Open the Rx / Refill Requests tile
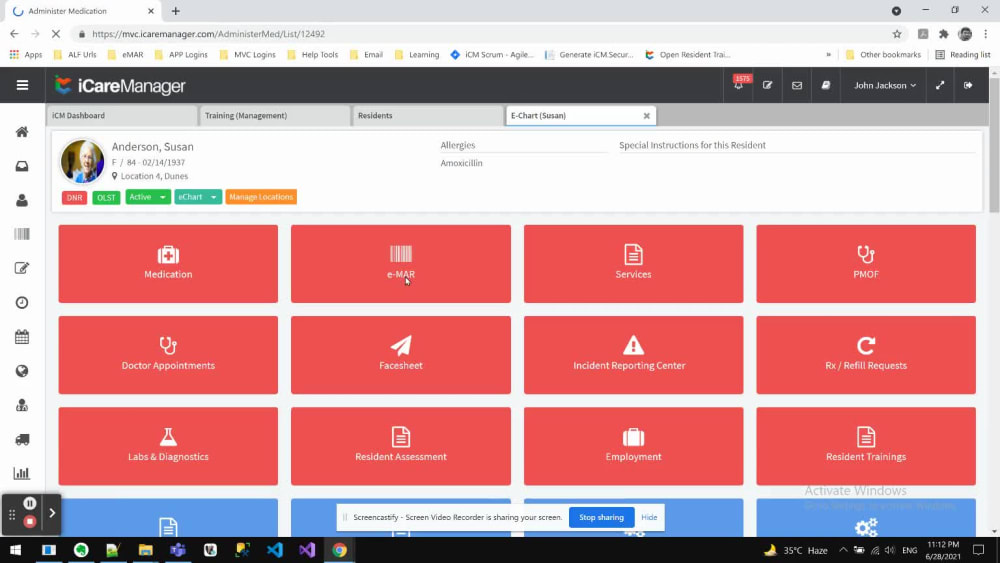 866,355
